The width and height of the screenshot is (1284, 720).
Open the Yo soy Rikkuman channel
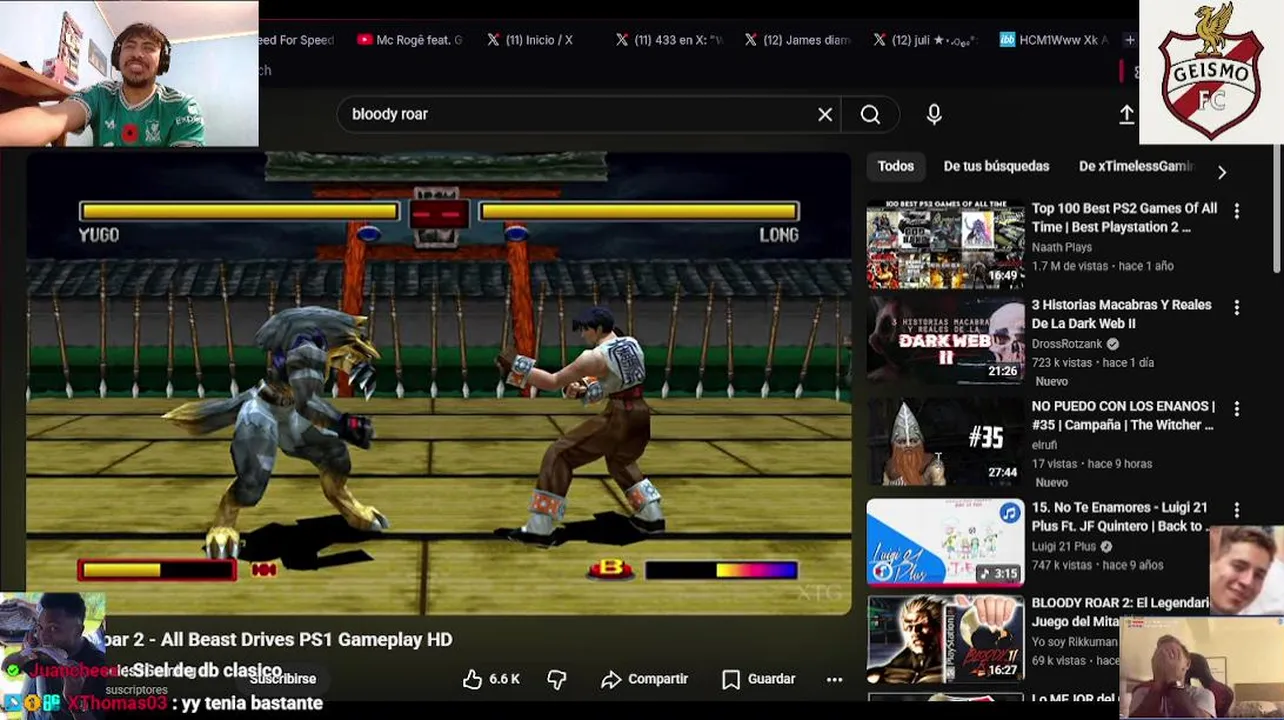point(1074,642)
